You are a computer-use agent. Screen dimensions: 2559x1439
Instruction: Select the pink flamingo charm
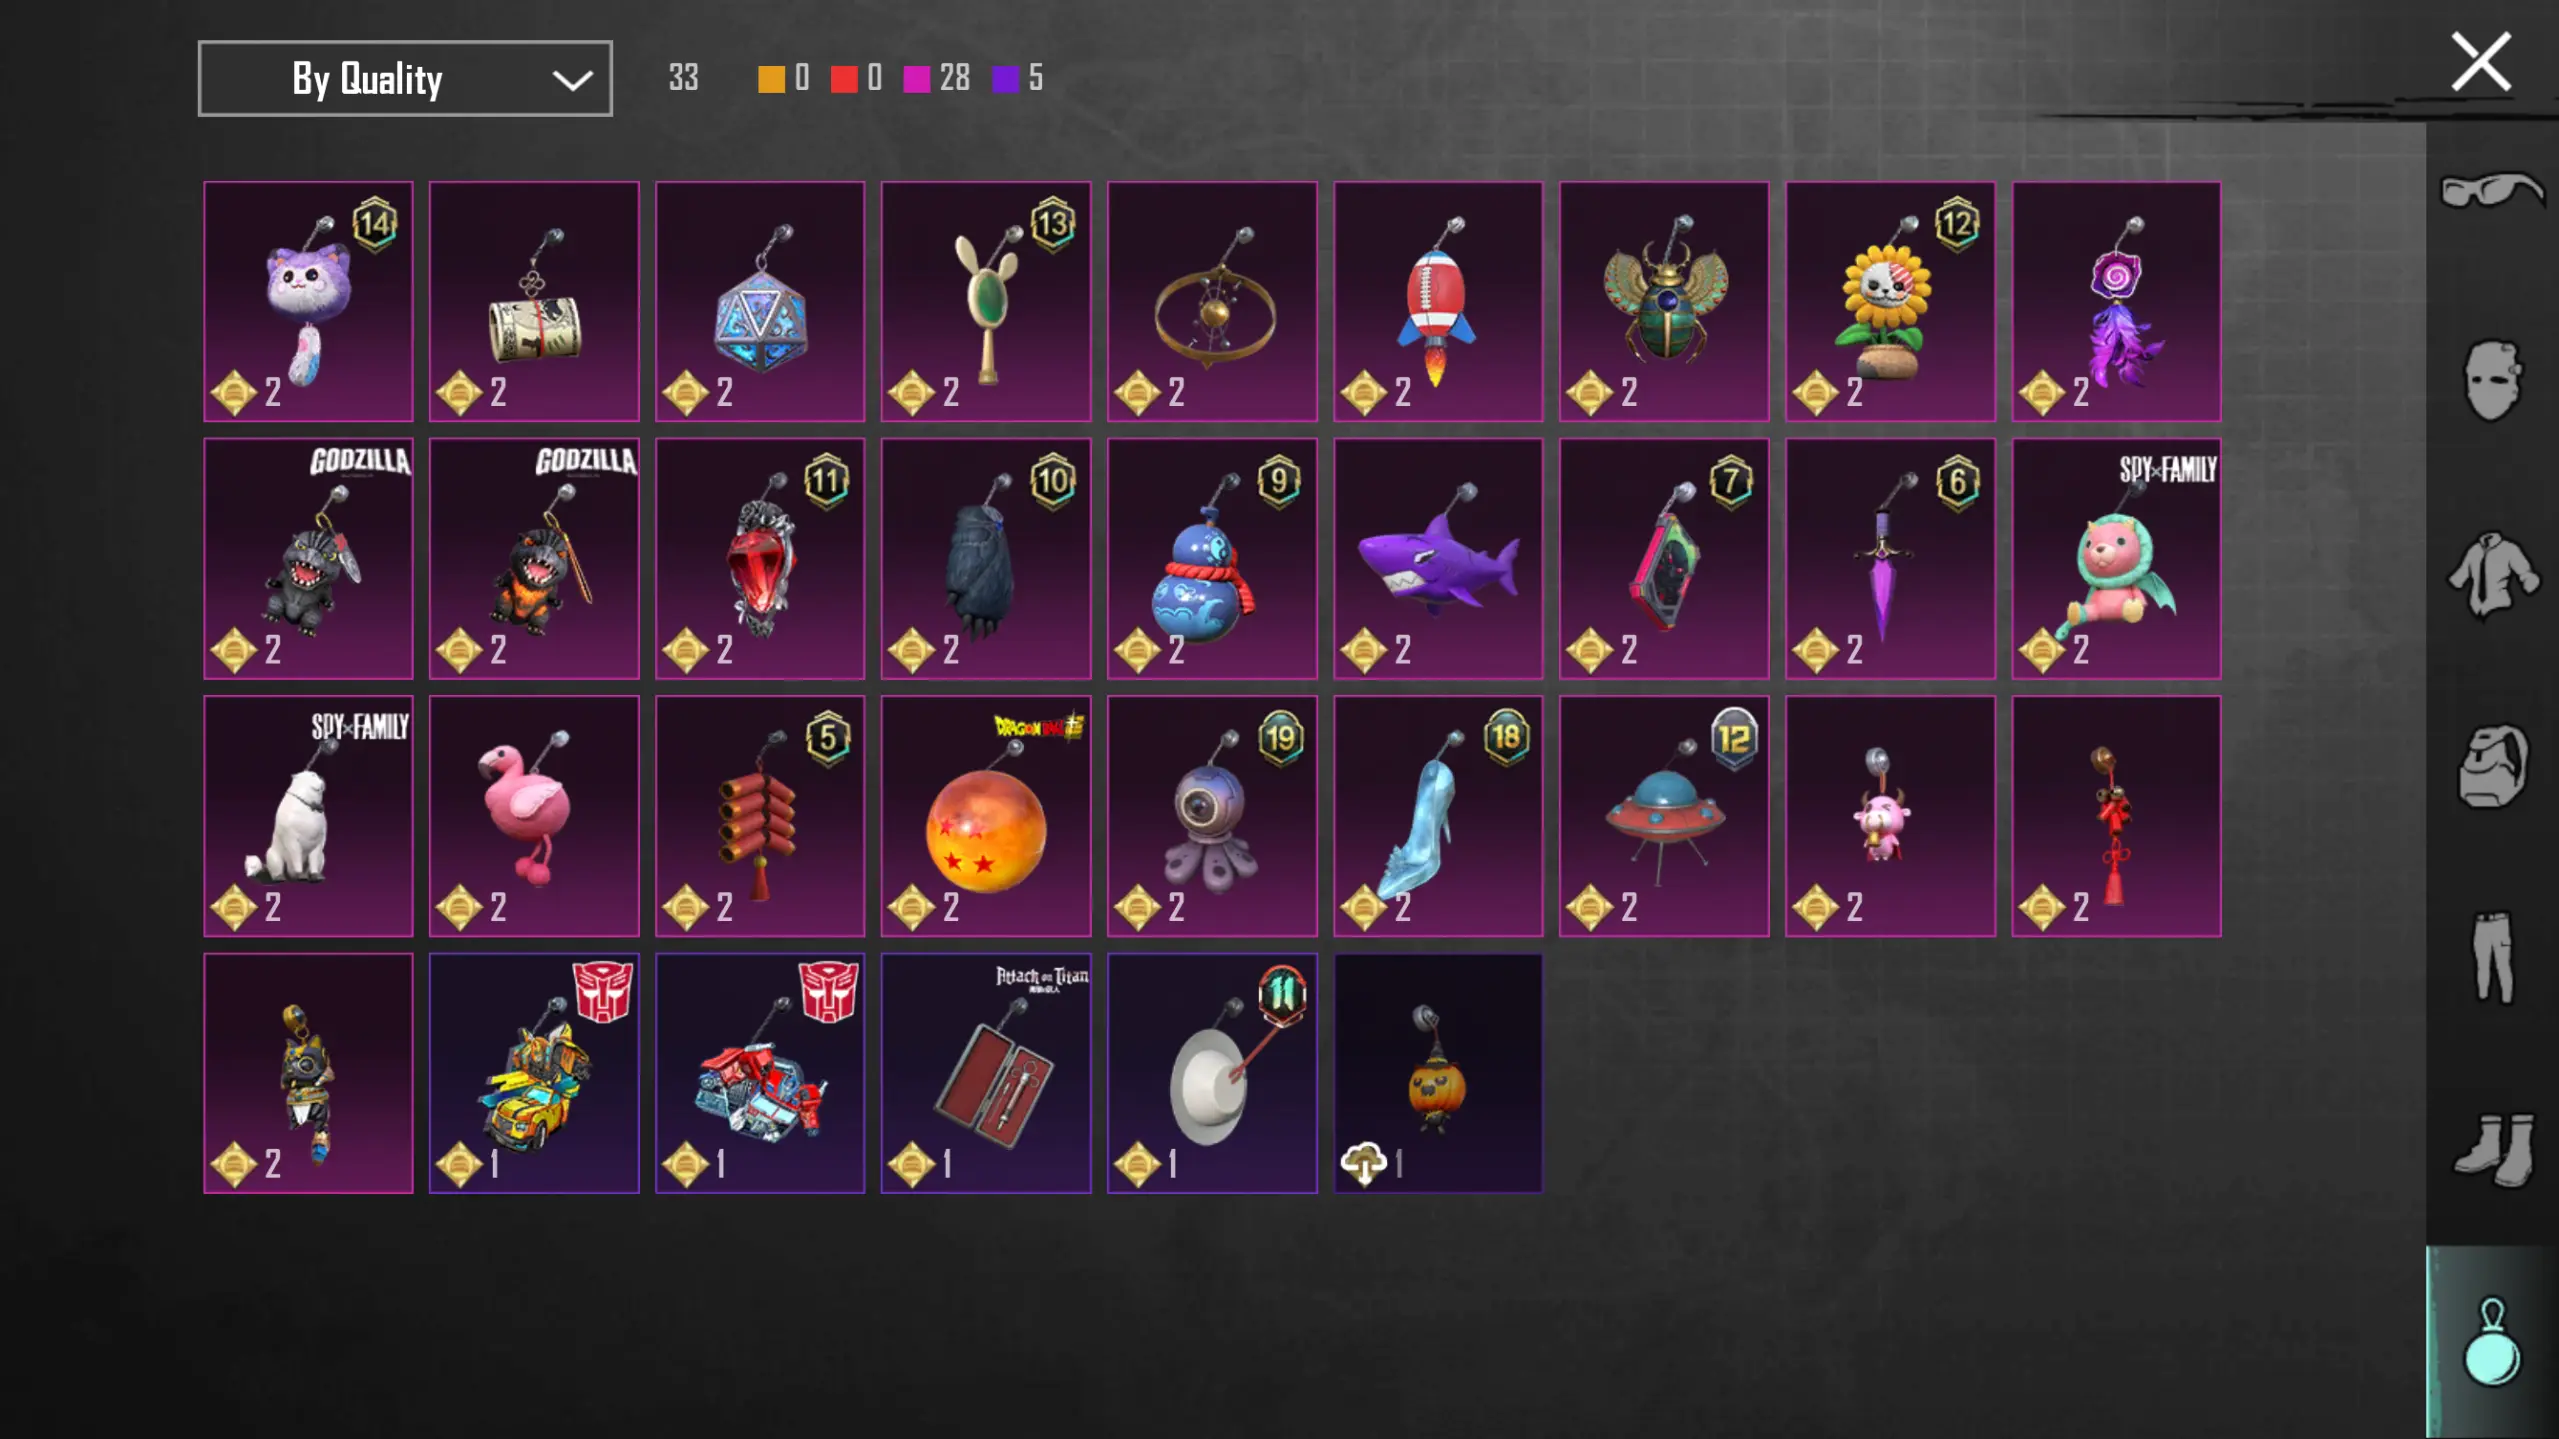coord(534,816)
